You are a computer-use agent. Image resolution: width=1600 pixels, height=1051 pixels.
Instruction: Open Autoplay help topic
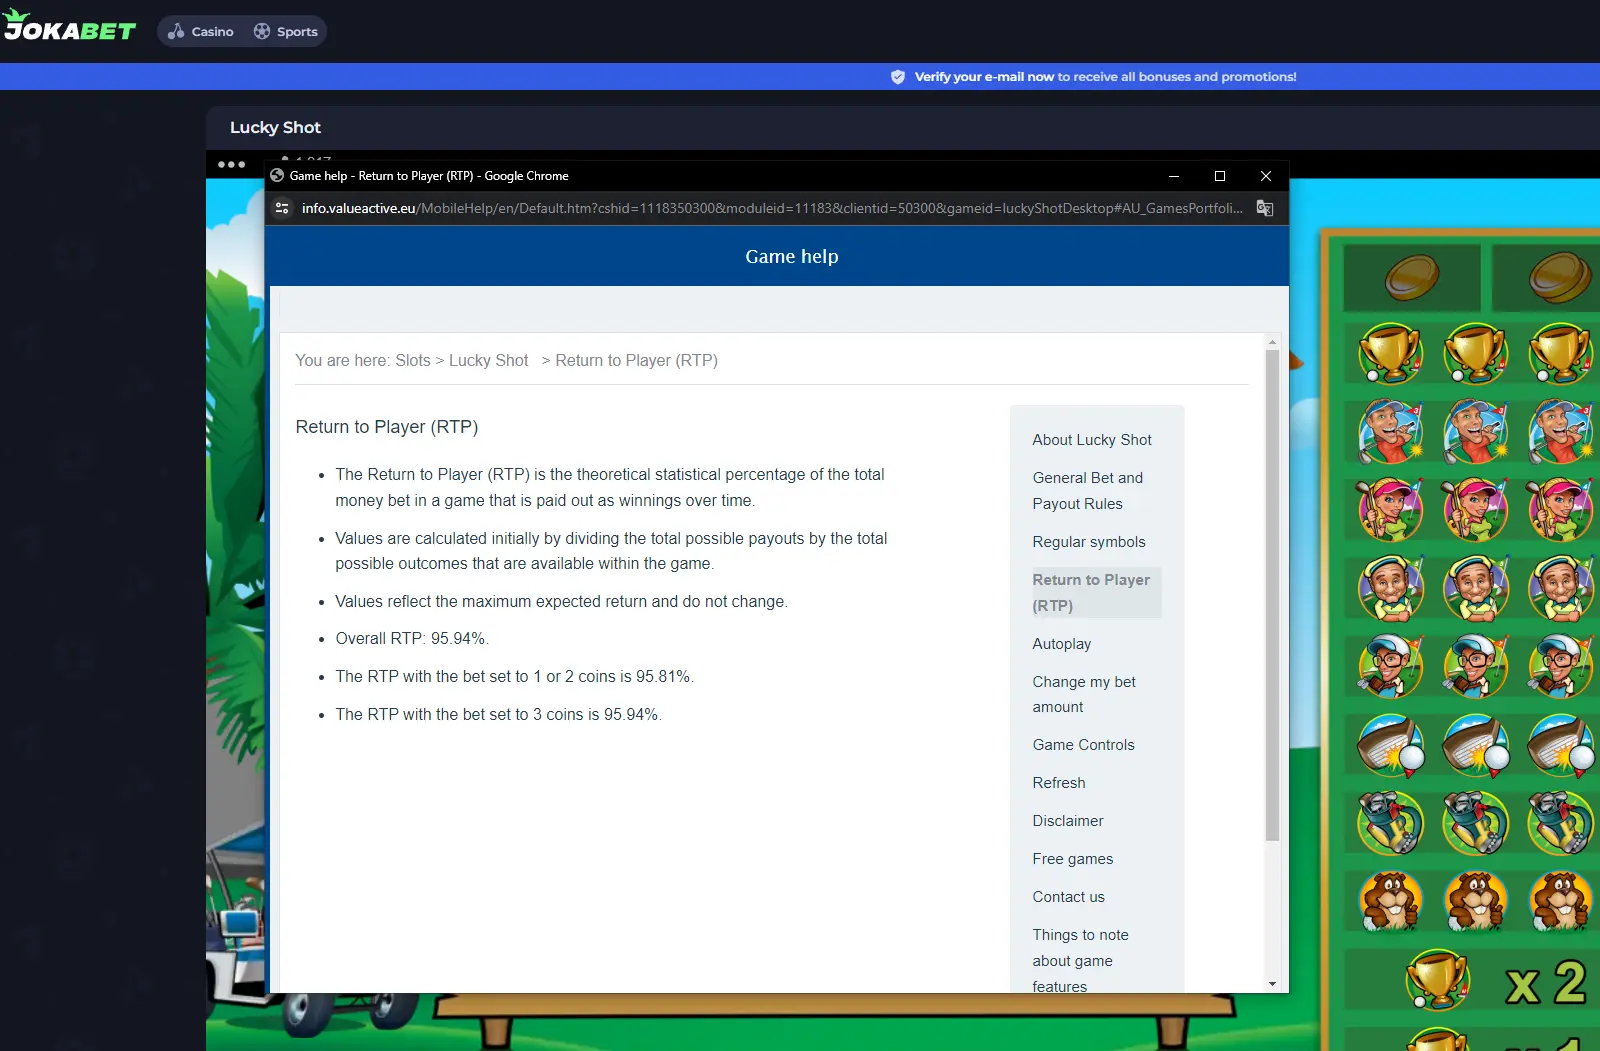(1062, 644)
